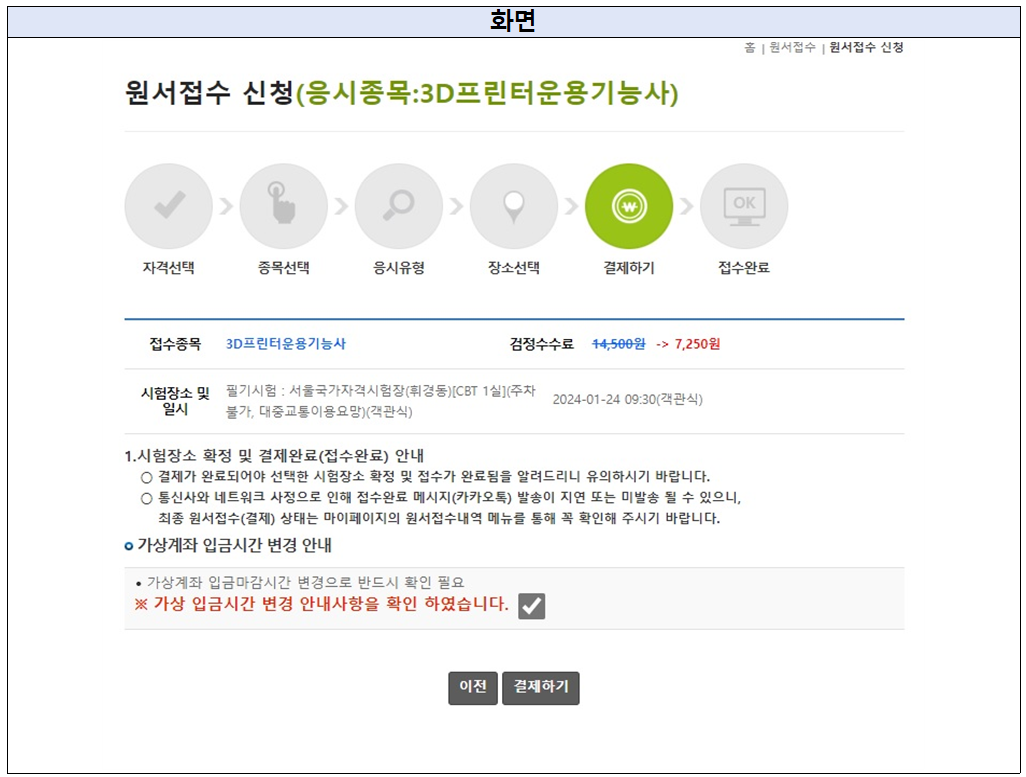Open the 원서접수 breadcrumb link
This screenshot has width=1026, height=777.
point(792,48)
